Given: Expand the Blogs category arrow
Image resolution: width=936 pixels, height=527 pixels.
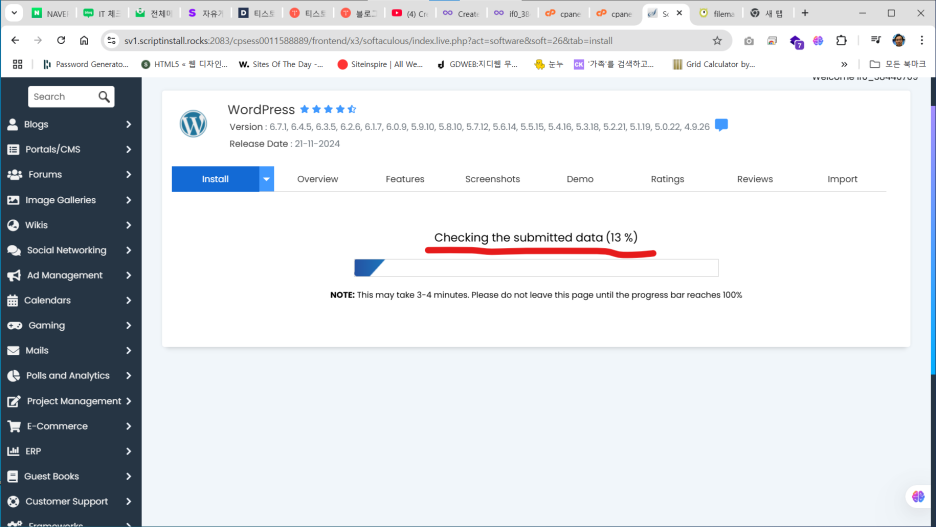Looking at the screenshot, I should pos(128,124).
